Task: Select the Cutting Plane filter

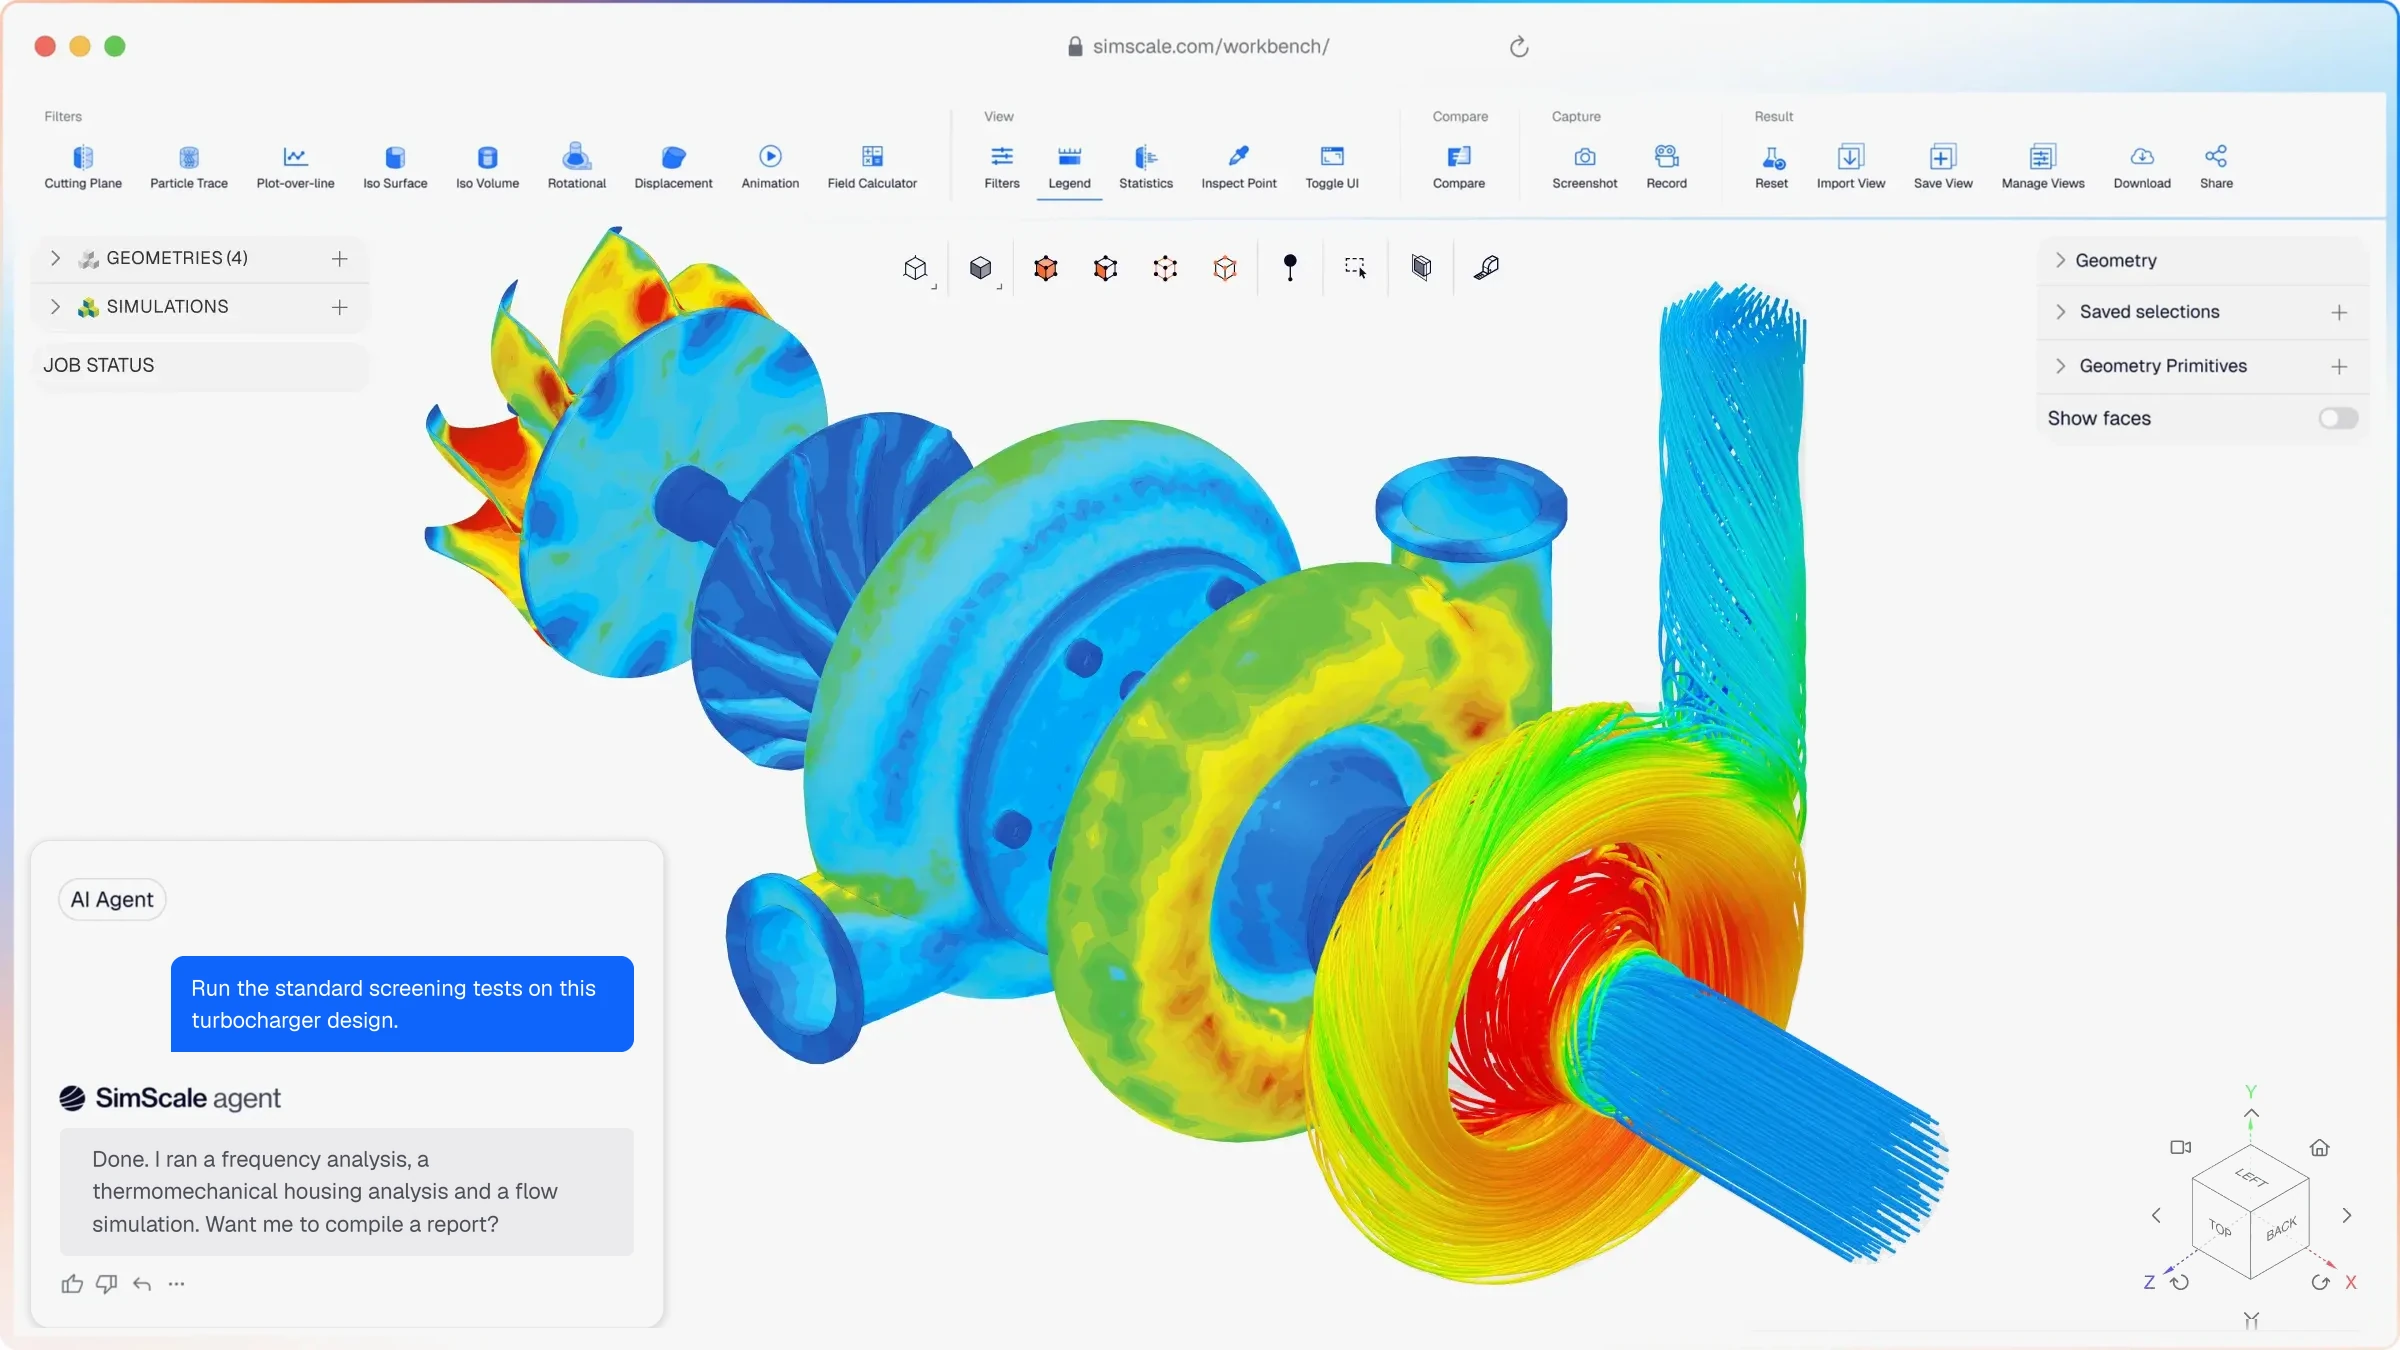Action: click(83, 167)
